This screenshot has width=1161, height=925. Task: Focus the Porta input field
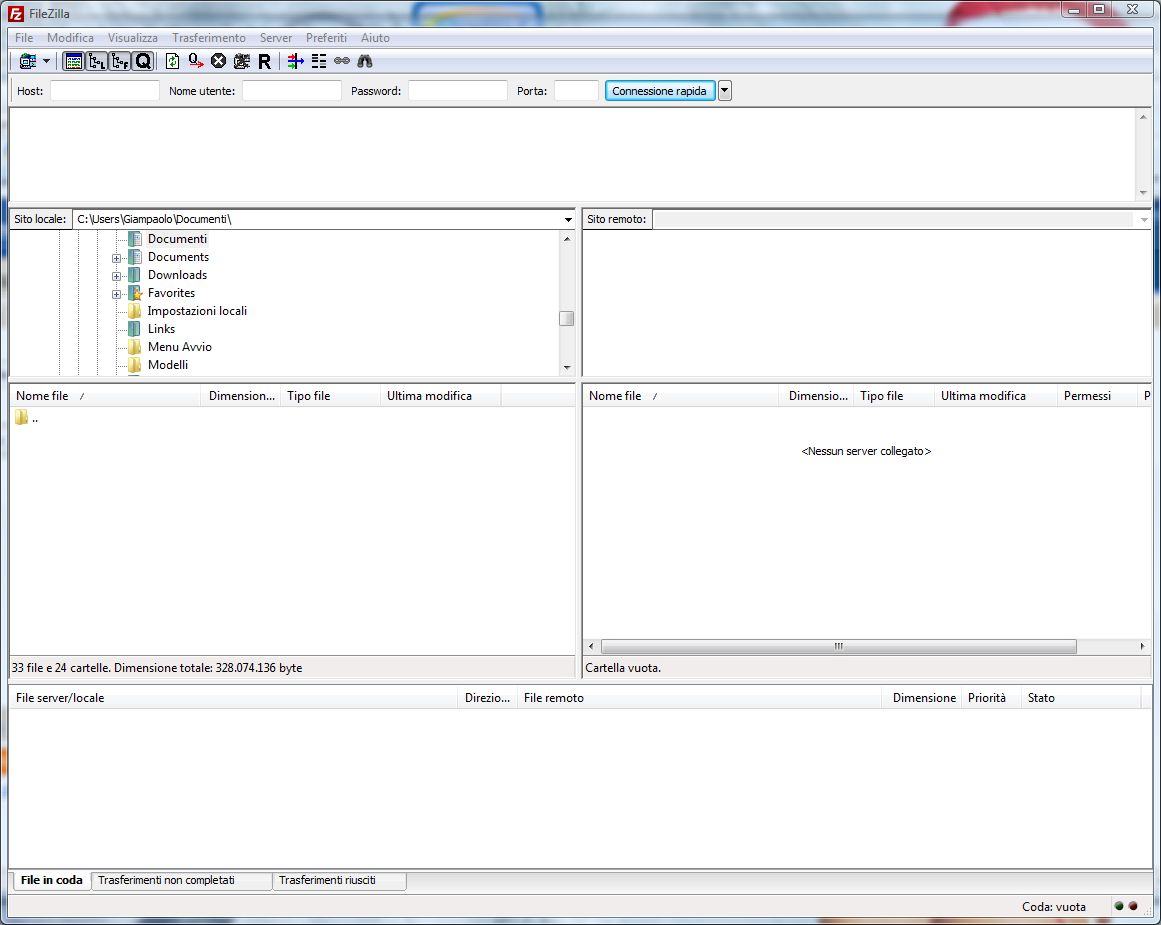(576, 91)
